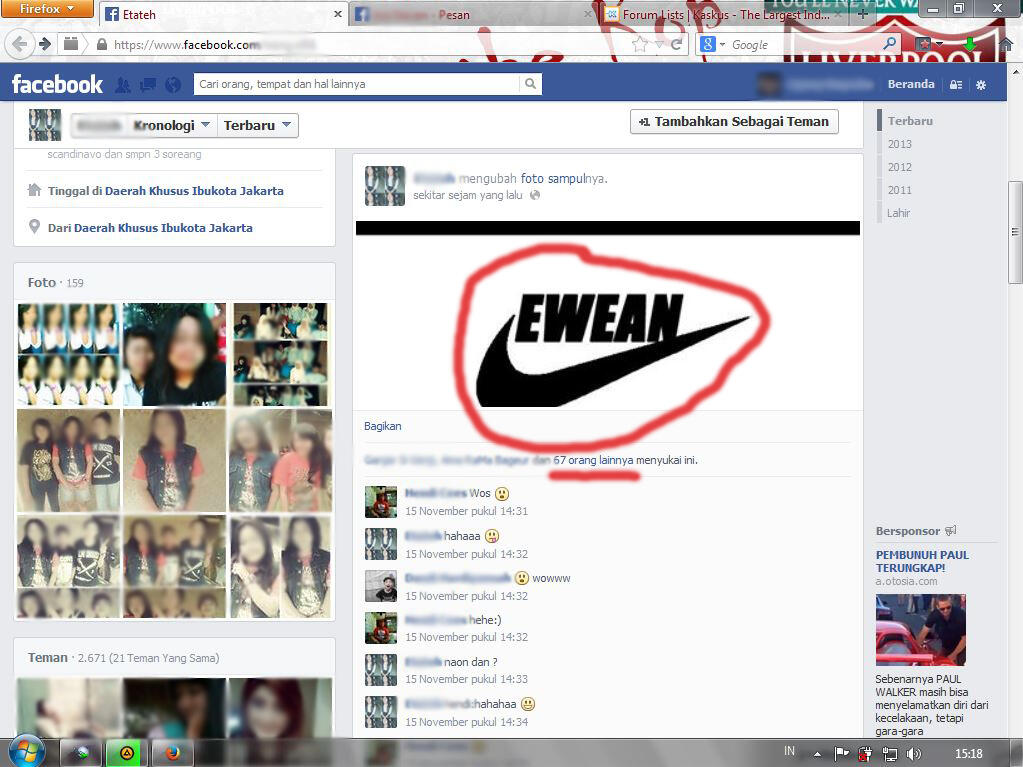Open the Action Center flag icon
Screen dimensions: 1023x767
[842, 754]
